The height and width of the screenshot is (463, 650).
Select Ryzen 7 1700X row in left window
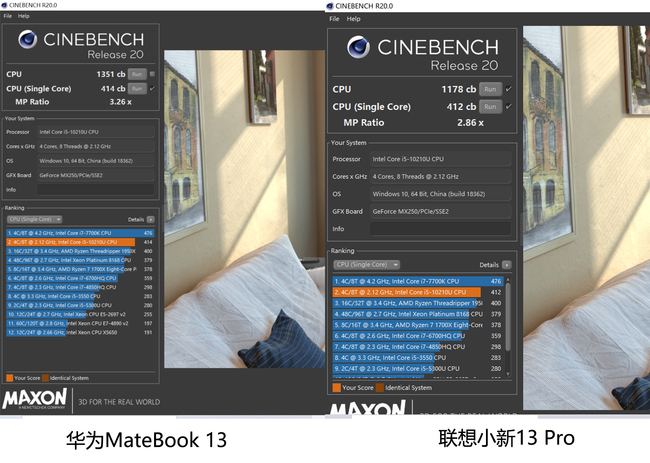click(80, 269)
